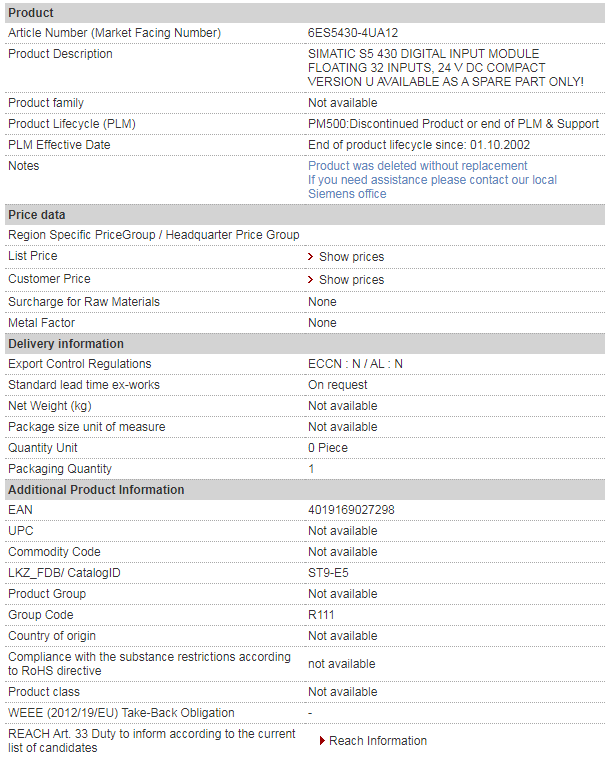
Task: Click the red arrow beside List Price
Action: tap(310, 257)
